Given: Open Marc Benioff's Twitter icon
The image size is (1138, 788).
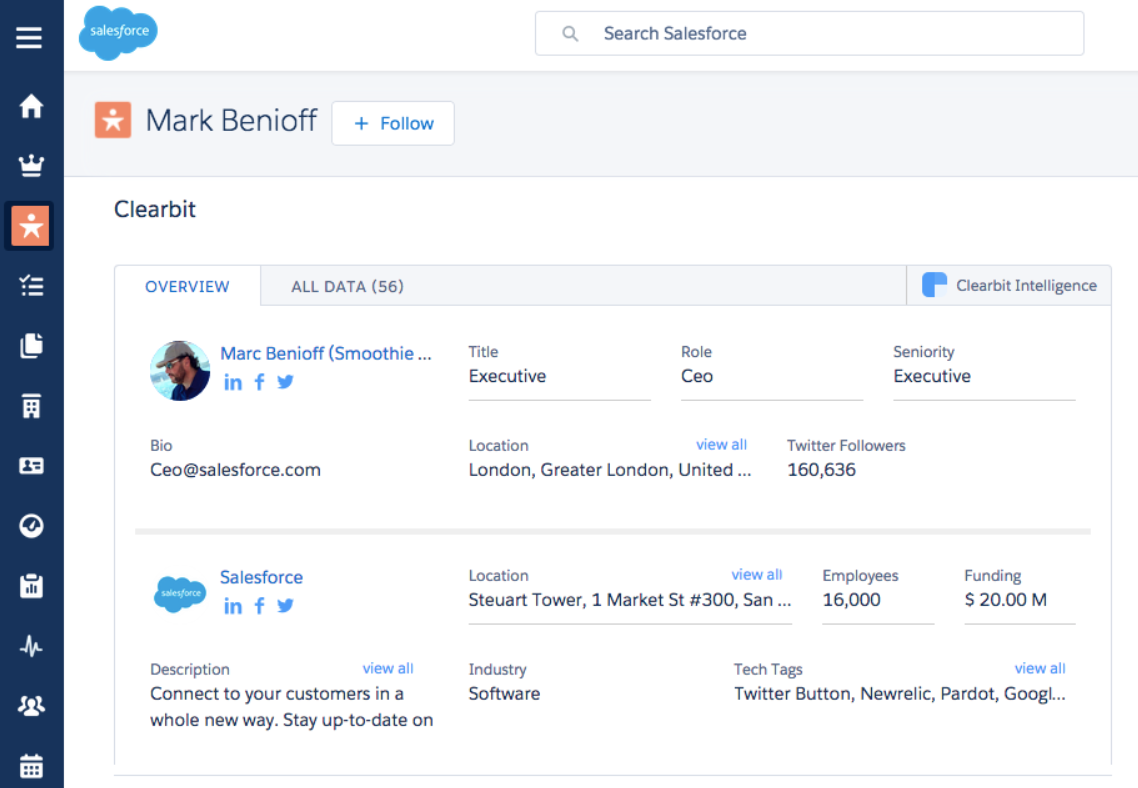Looking at the screenshot, I should (x=284, y=382).
